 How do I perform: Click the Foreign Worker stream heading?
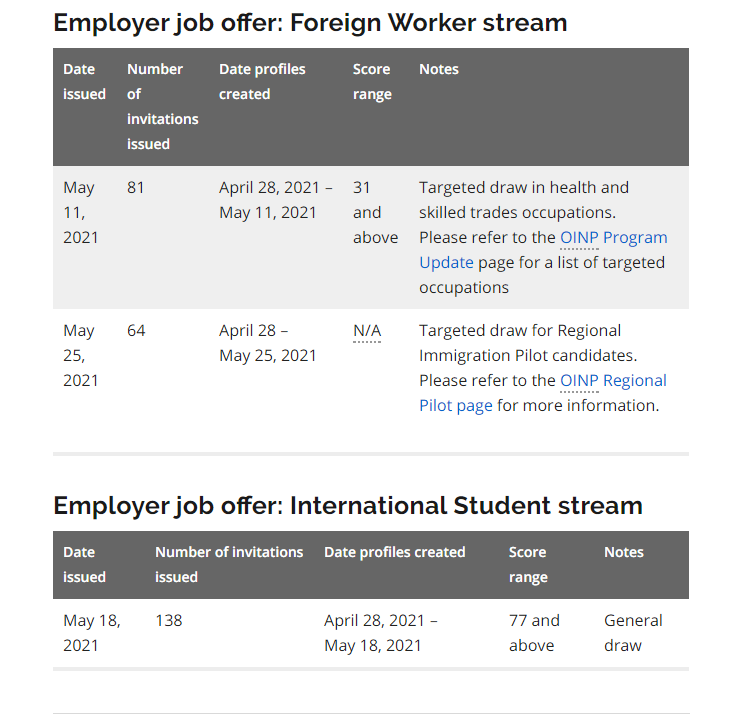(310, 22)
